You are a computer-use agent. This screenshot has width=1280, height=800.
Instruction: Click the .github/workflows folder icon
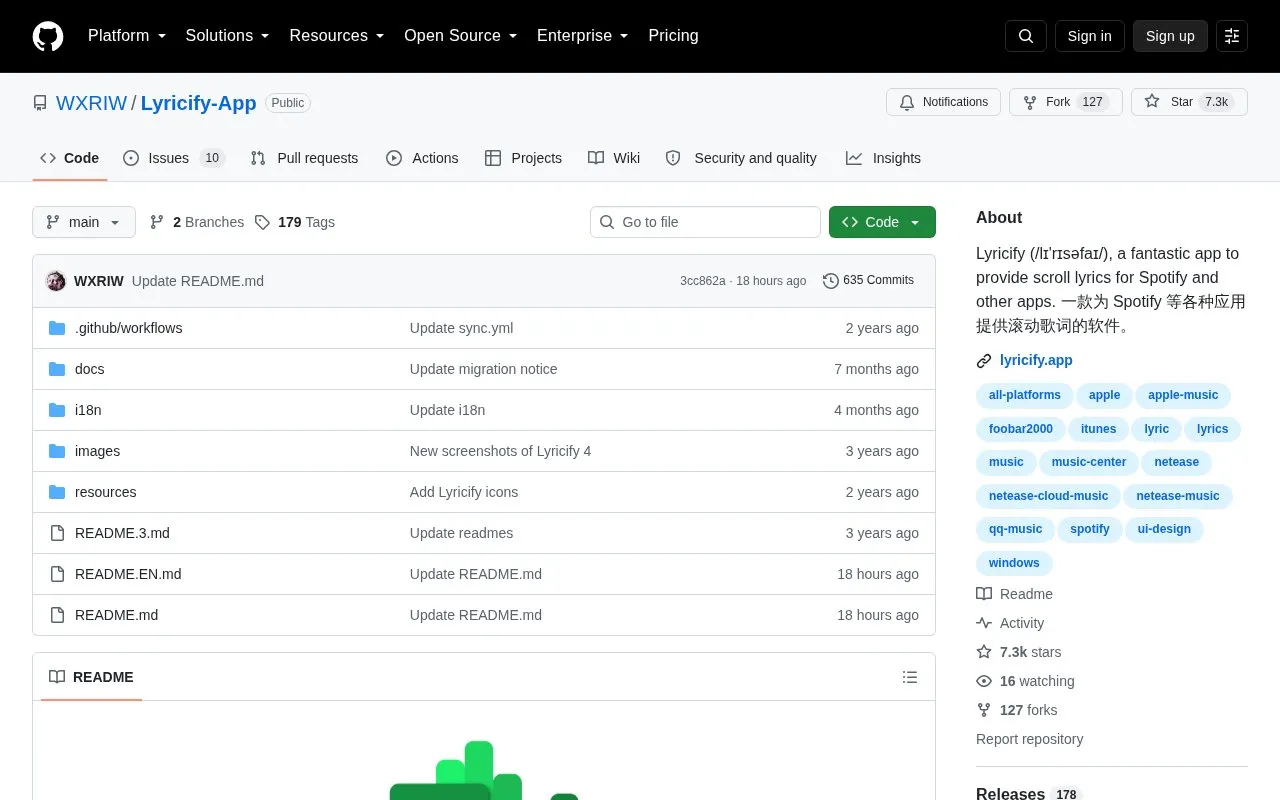coord(57,328)
